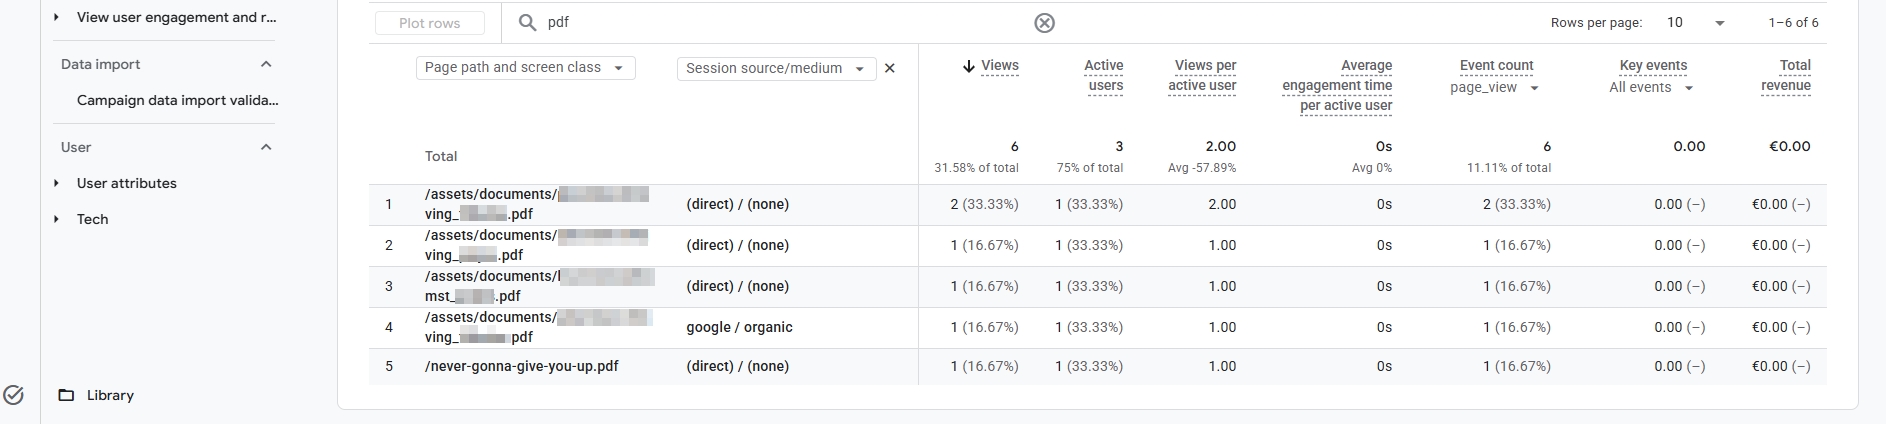
Task: Sort by Event count column header
Action: 1496,66
